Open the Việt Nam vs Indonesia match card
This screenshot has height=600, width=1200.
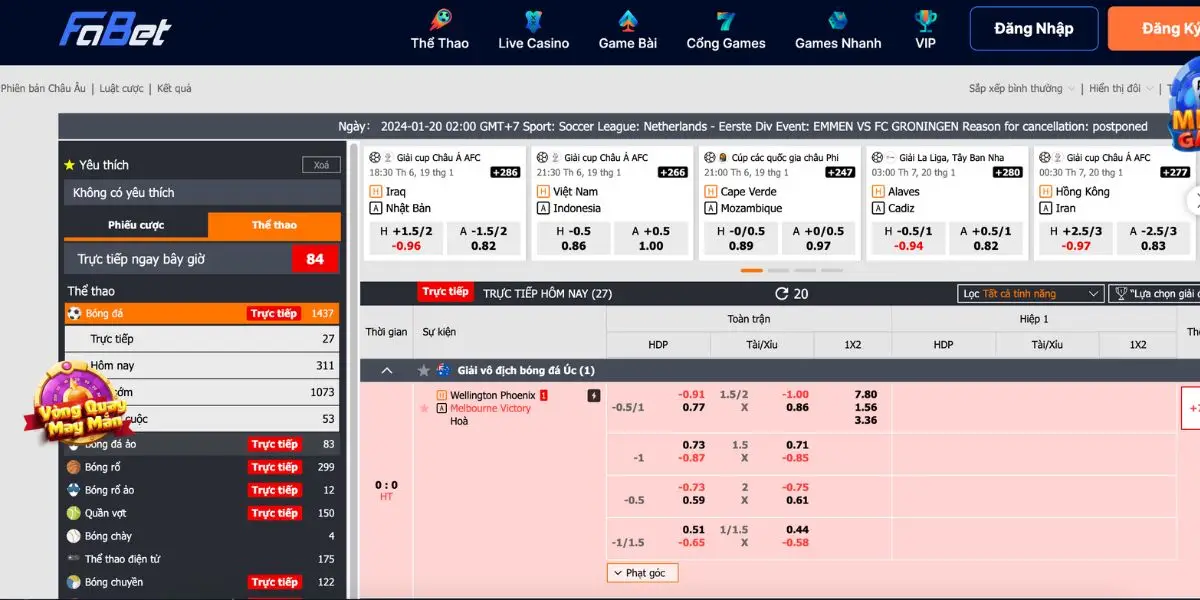(610, 200)
